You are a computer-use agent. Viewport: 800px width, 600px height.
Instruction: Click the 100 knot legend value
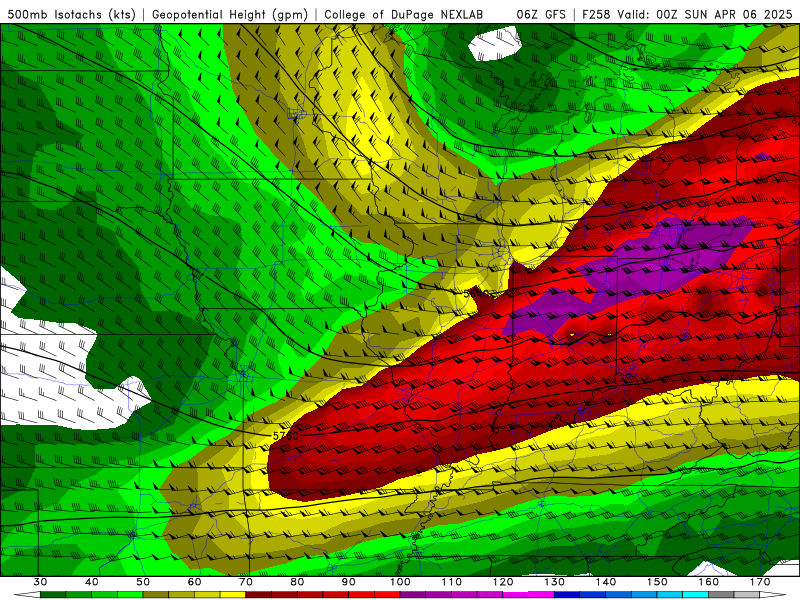(x=401, y=582)
